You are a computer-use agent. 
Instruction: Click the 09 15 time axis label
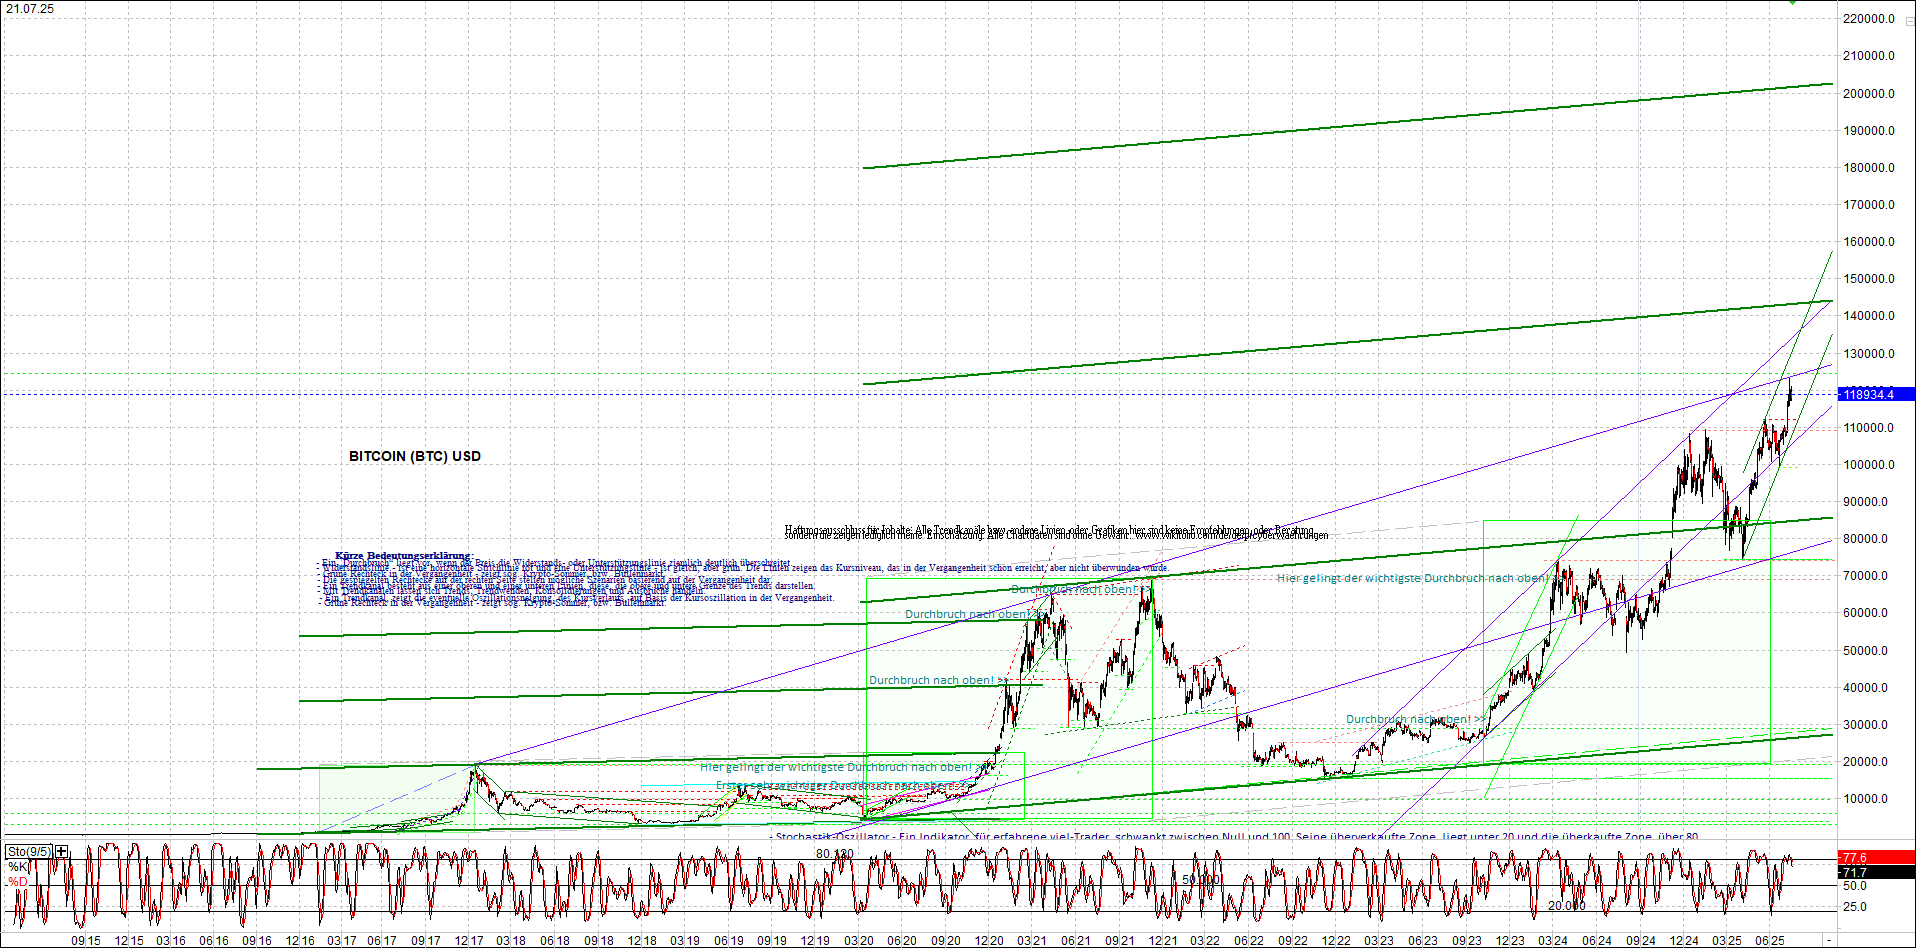tap(86, 941)
